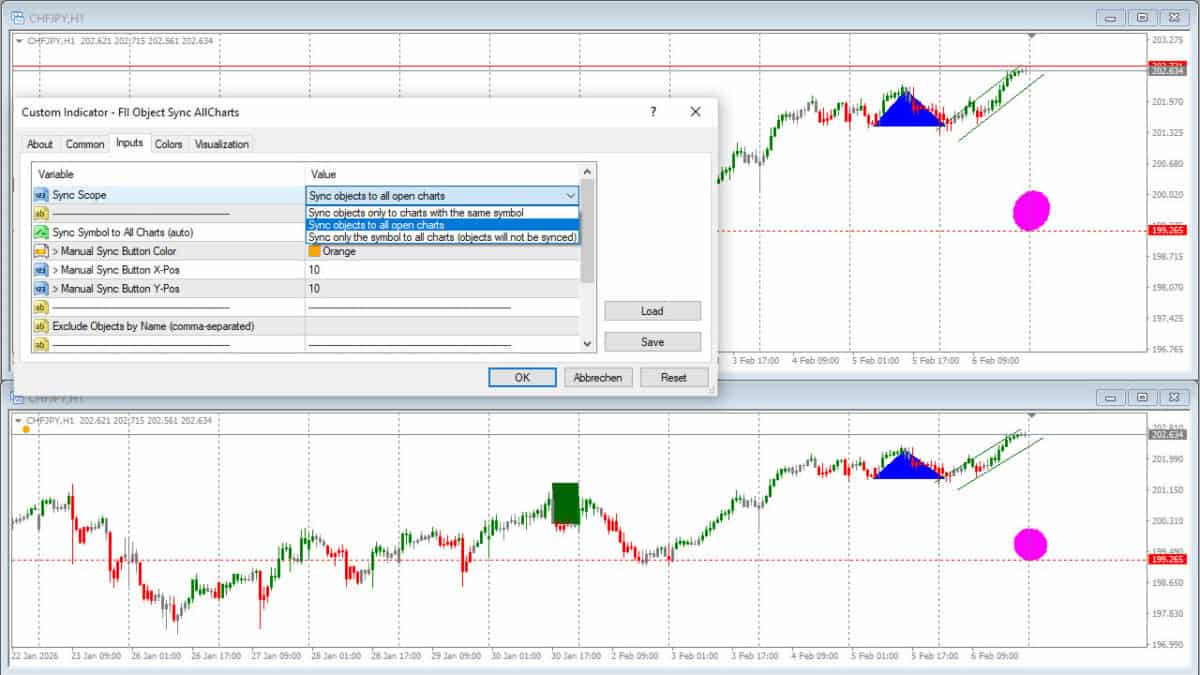This screenshot has height=675, width=1200.
Task: Click the magenta circle object on the lower chart
Action: click(1030, 545)
